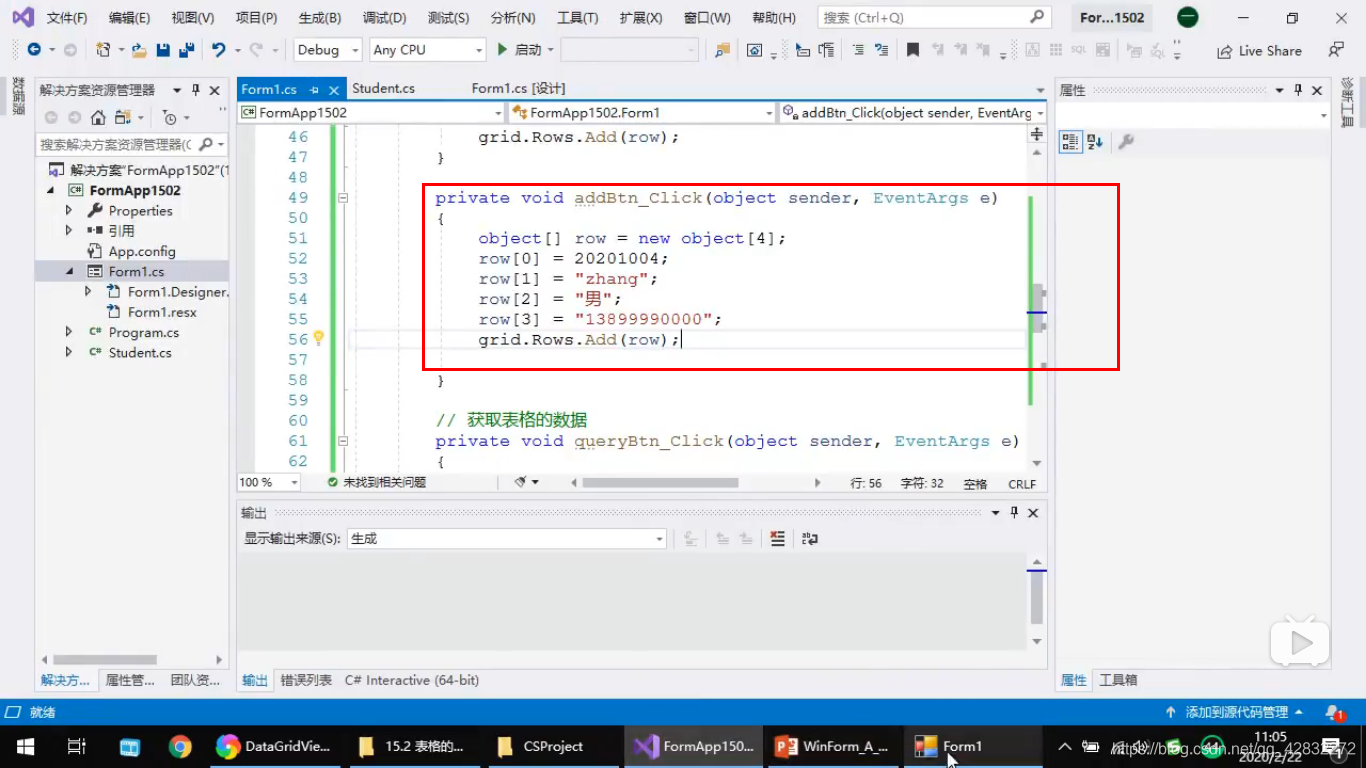The width and height of the screenshot is (1366, 768).
Task: Expand the Program.cs tree node
Action: (69, 332)
